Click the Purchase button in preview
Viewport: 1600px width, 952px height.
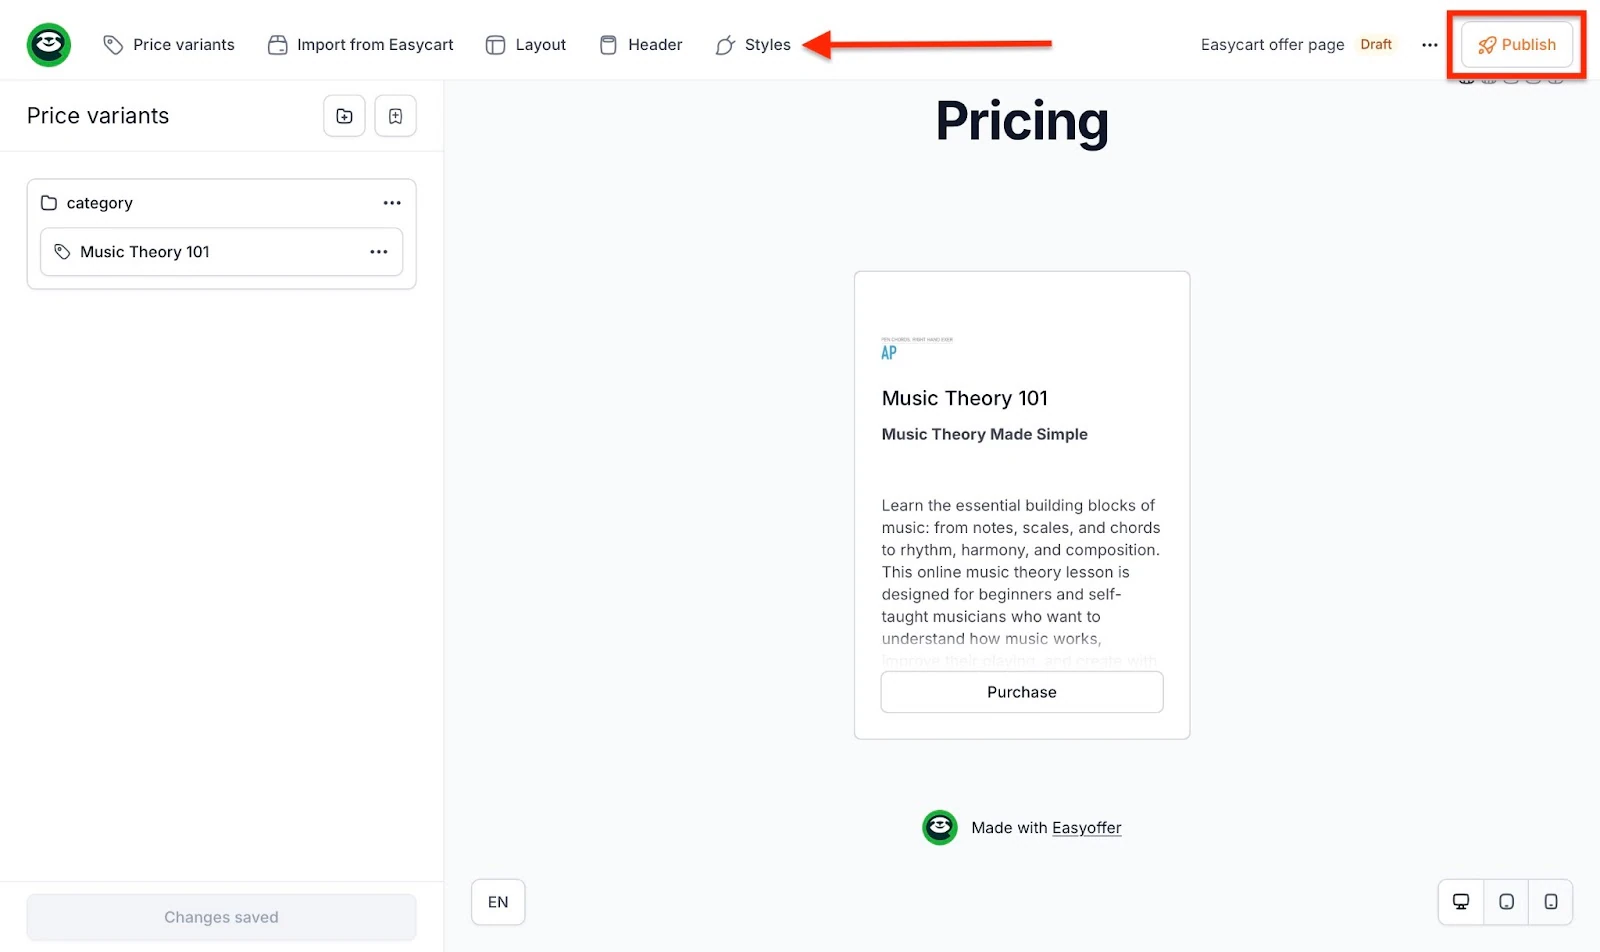click(1021, 692)
